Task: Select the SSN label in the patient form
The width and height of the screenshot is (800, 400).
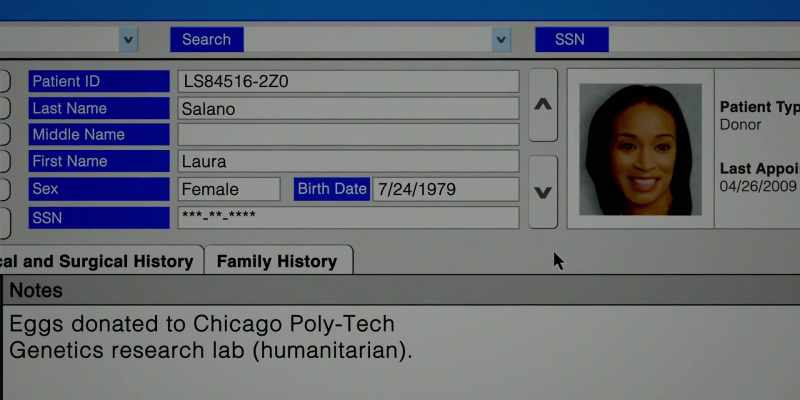Action: [99, 218]
